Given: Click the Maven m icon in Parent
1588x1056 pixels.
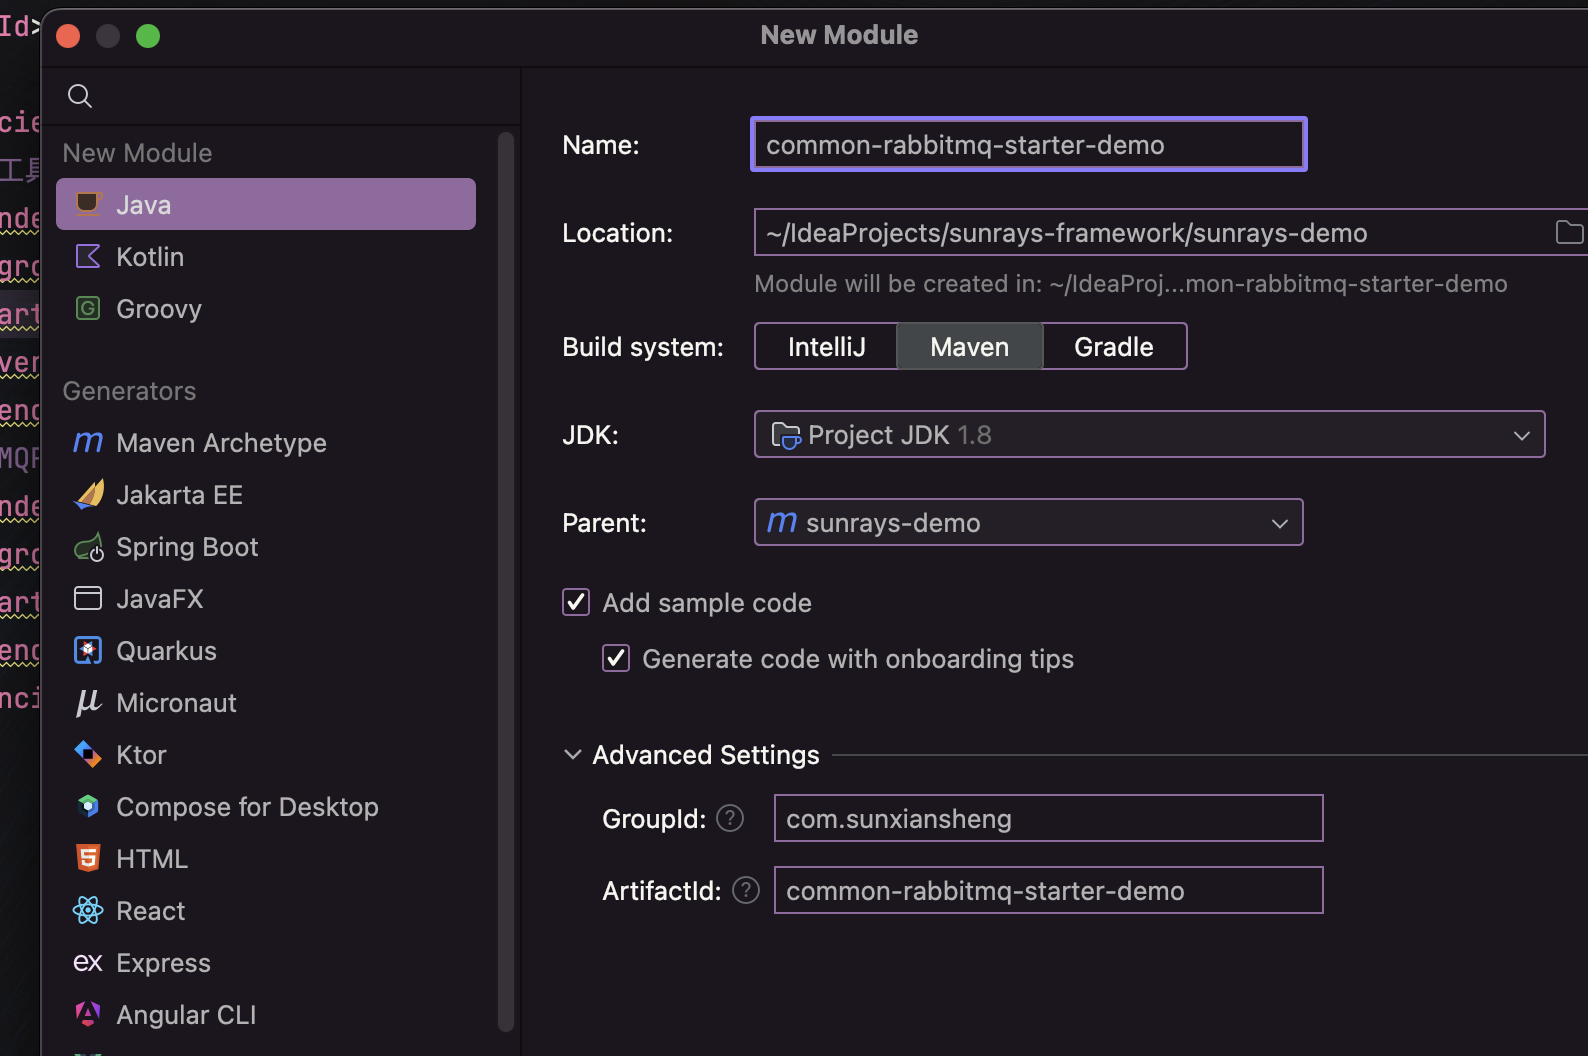Looking at the screenshot, I should [782, 522].
